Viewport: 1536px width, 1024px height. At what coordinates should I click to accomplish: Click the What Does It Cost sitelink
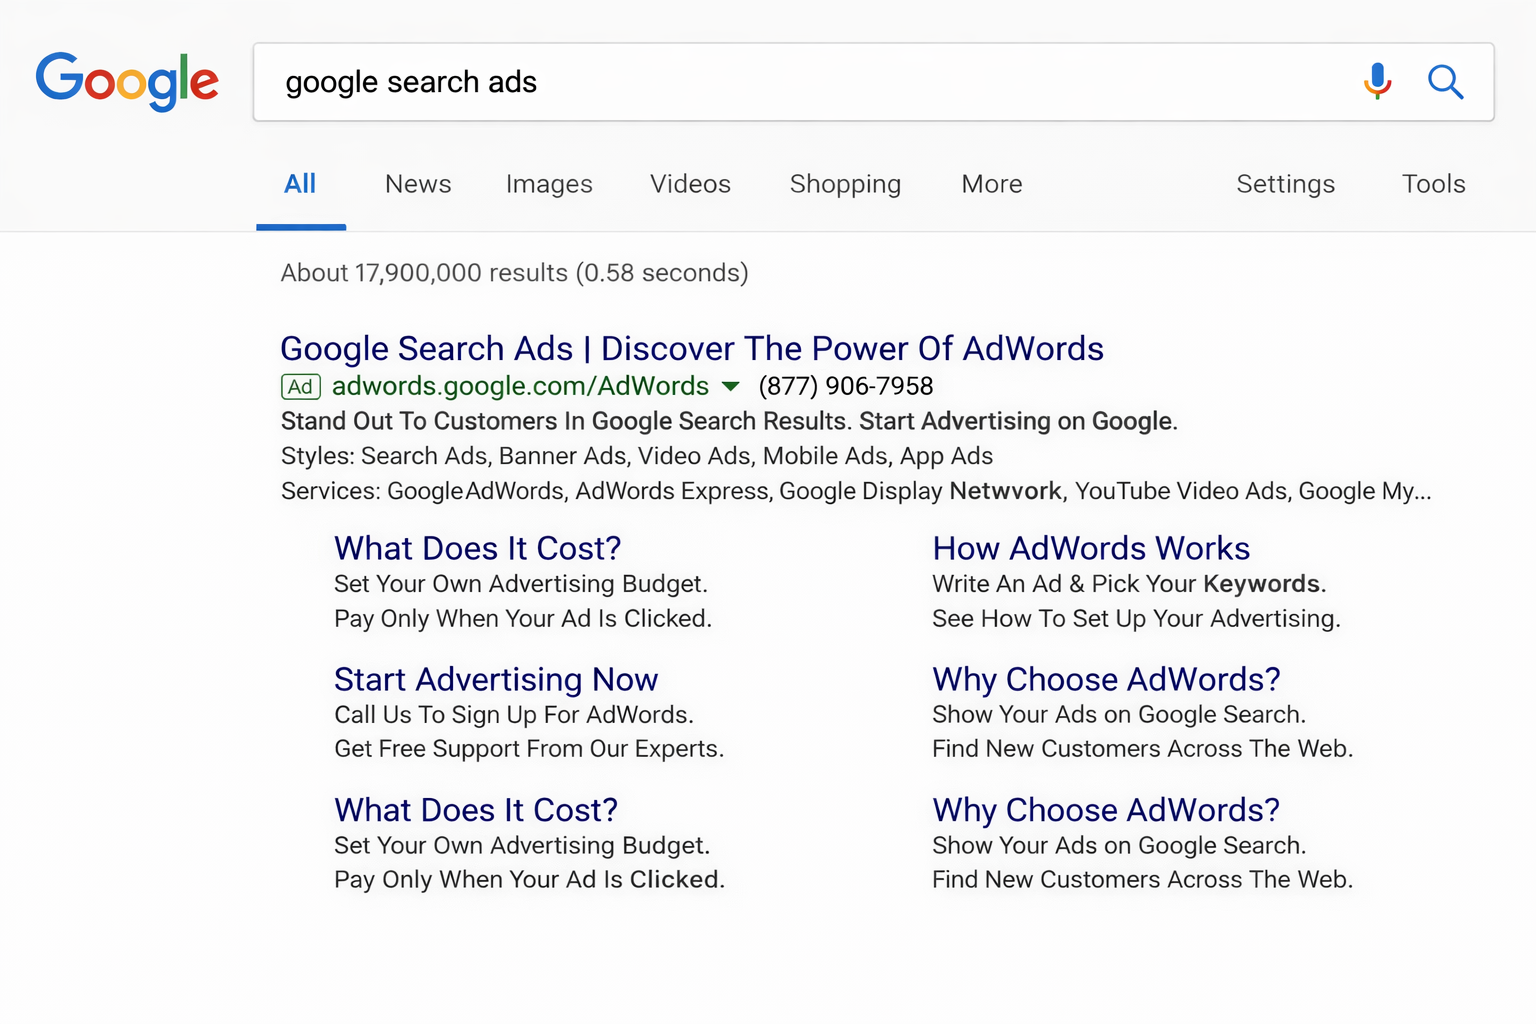coord(476,548)
